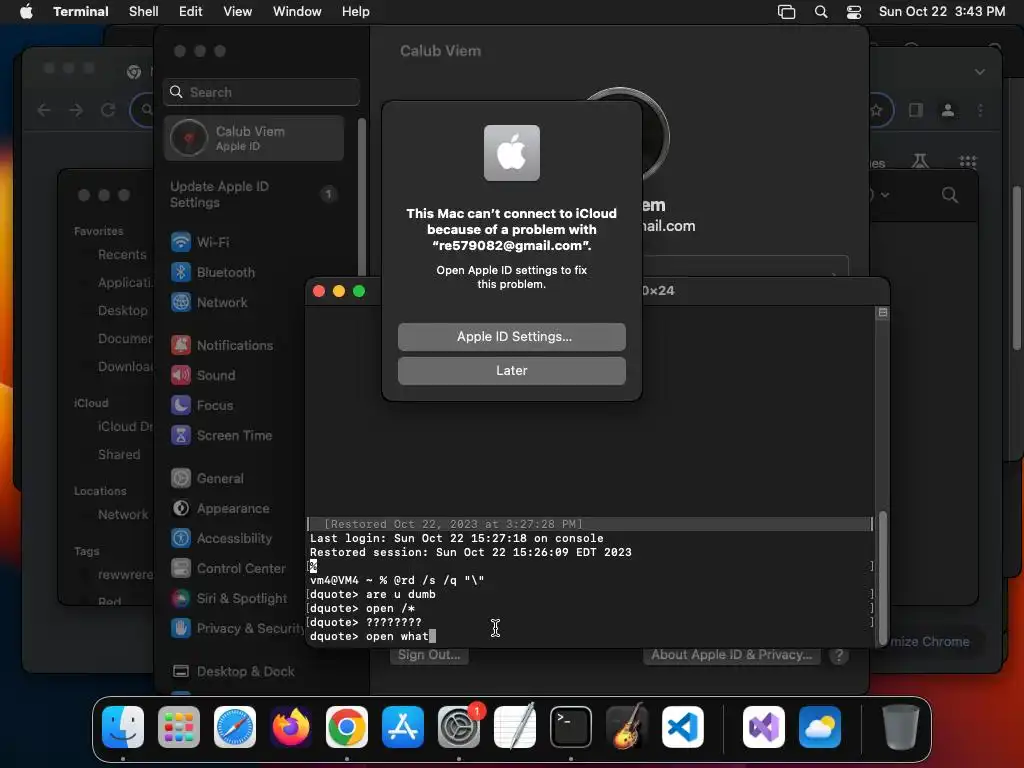Open Trash from the Dock
The image size is (1024, 768).
[x=901, y=727]
